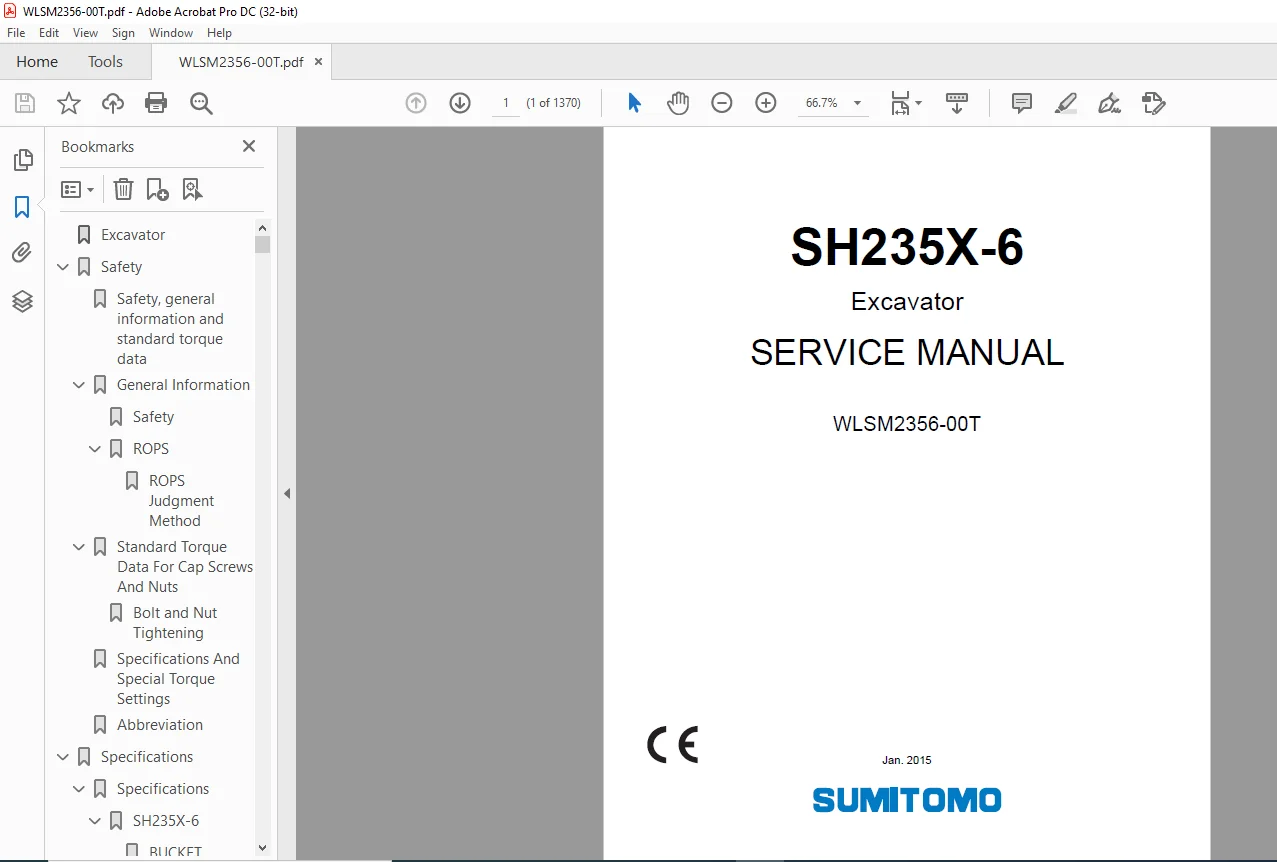1277x862 pixels.
Task: Collapse top-level Specifications bookmark
Action: 63,757
